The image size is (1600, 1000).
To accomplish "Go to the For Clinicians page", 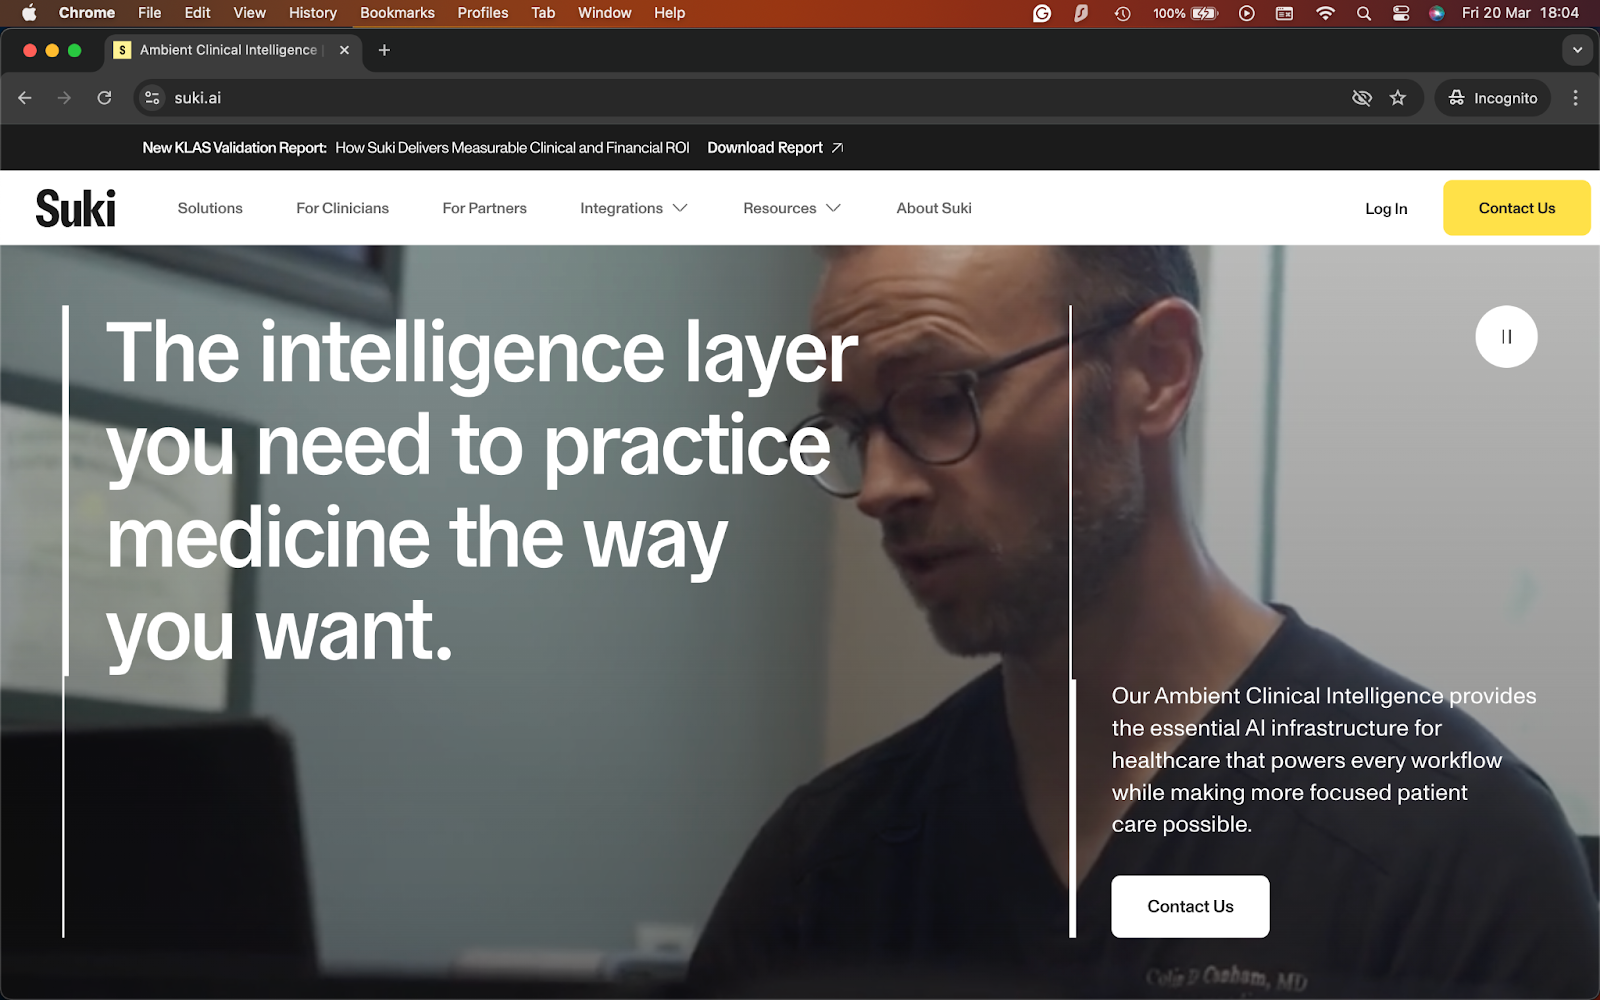I will 342,208.
